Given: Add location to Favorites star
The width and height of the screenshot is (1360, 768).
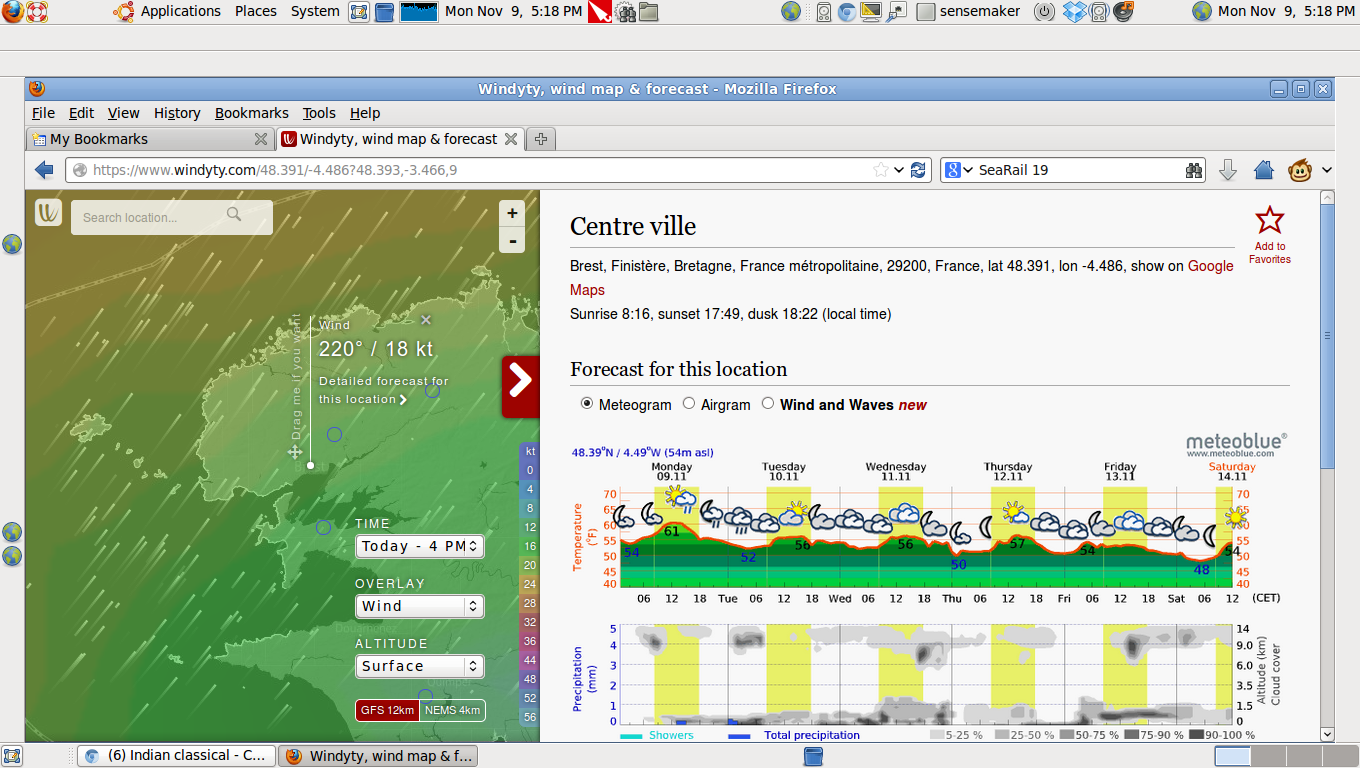Looking at the screenshot, I should [x=1269, y=221].
